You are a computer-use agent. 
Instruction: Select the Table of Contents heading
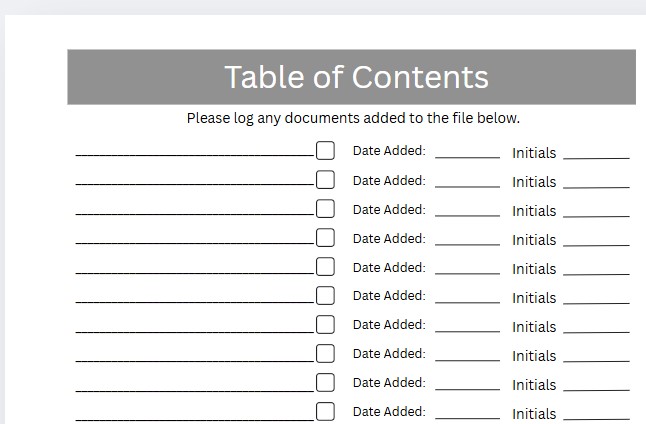pyautogui.click(x=356, y=77)
